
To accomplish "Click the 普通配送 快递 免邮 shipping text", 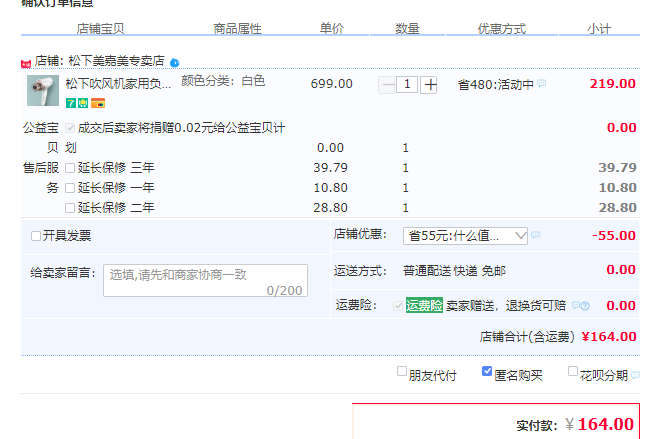I will 454,271.
